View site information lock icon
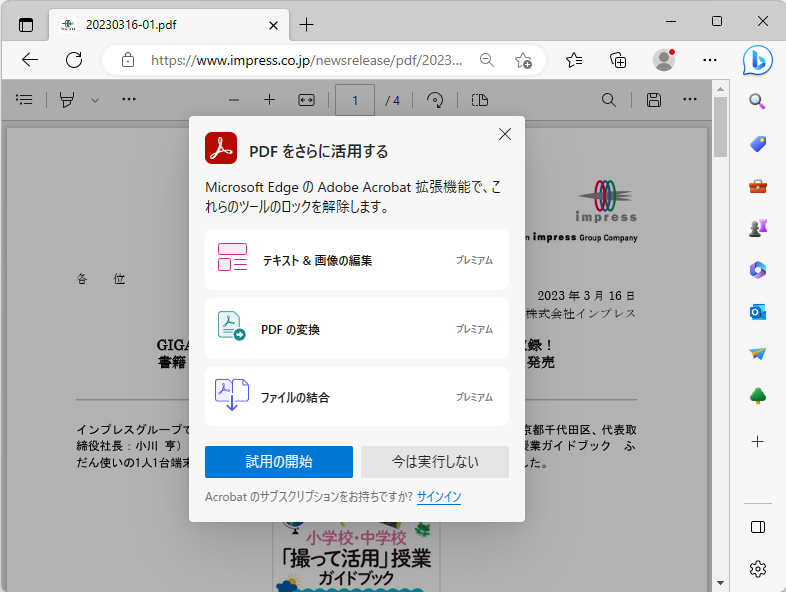This screenshot has width=786, height=592. (x=128, y=60)
